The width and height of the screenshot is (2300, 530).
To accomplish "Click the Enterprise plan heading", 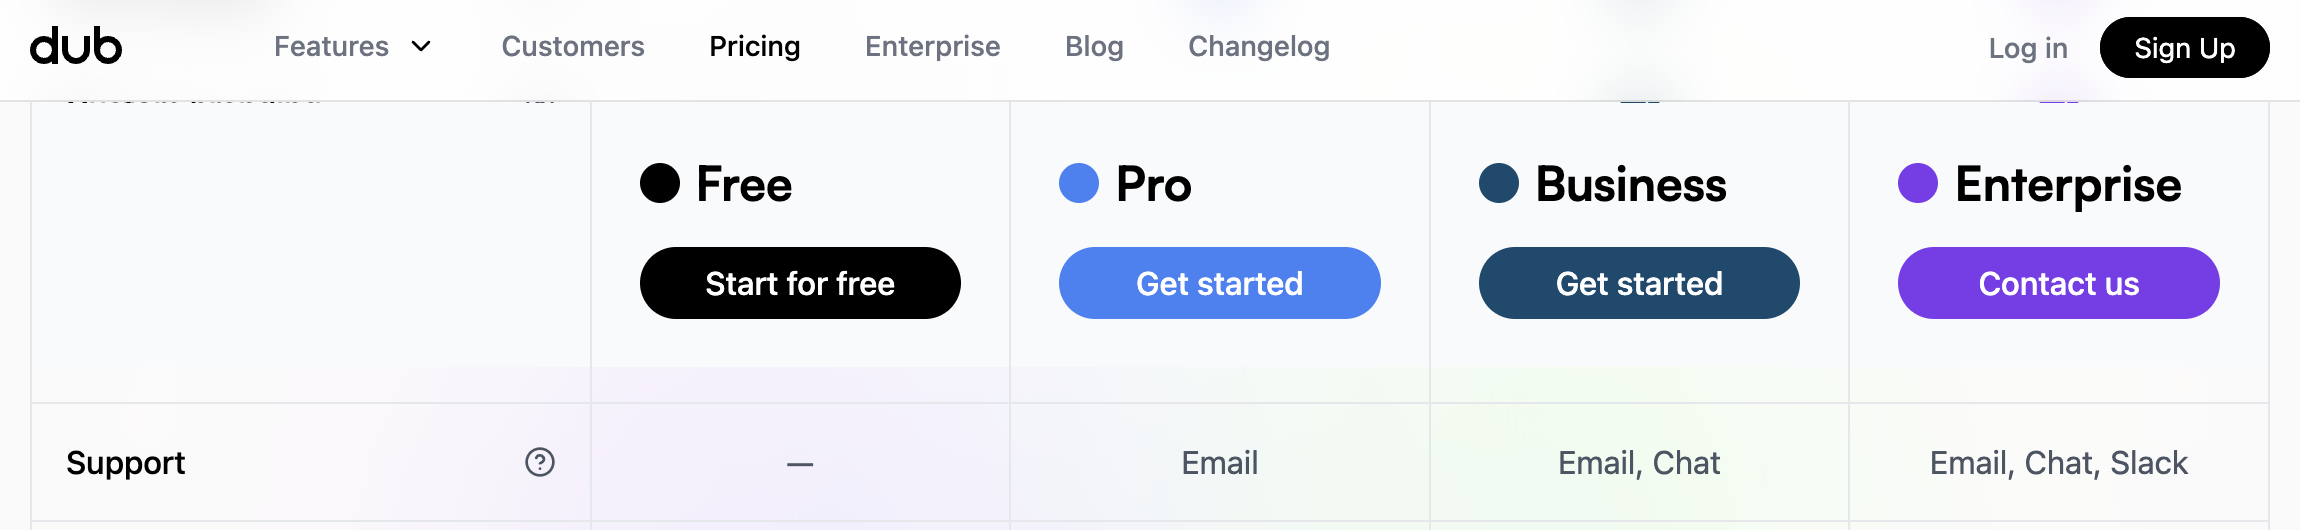I will (2068, 185).
